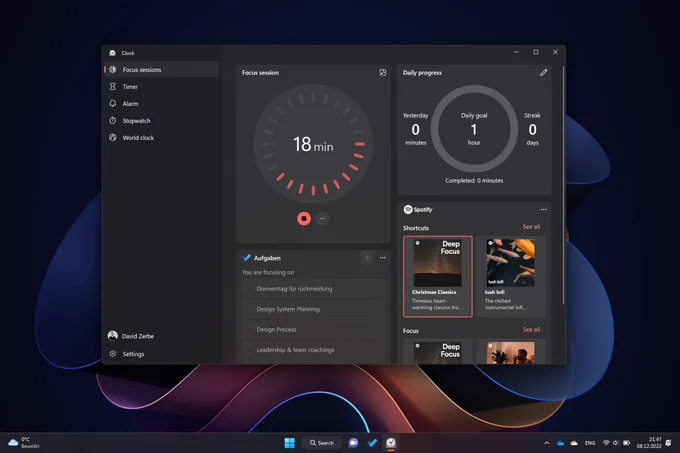
Task: Open Microsoft To Do from the taskbar
Action: click(372, 443)
